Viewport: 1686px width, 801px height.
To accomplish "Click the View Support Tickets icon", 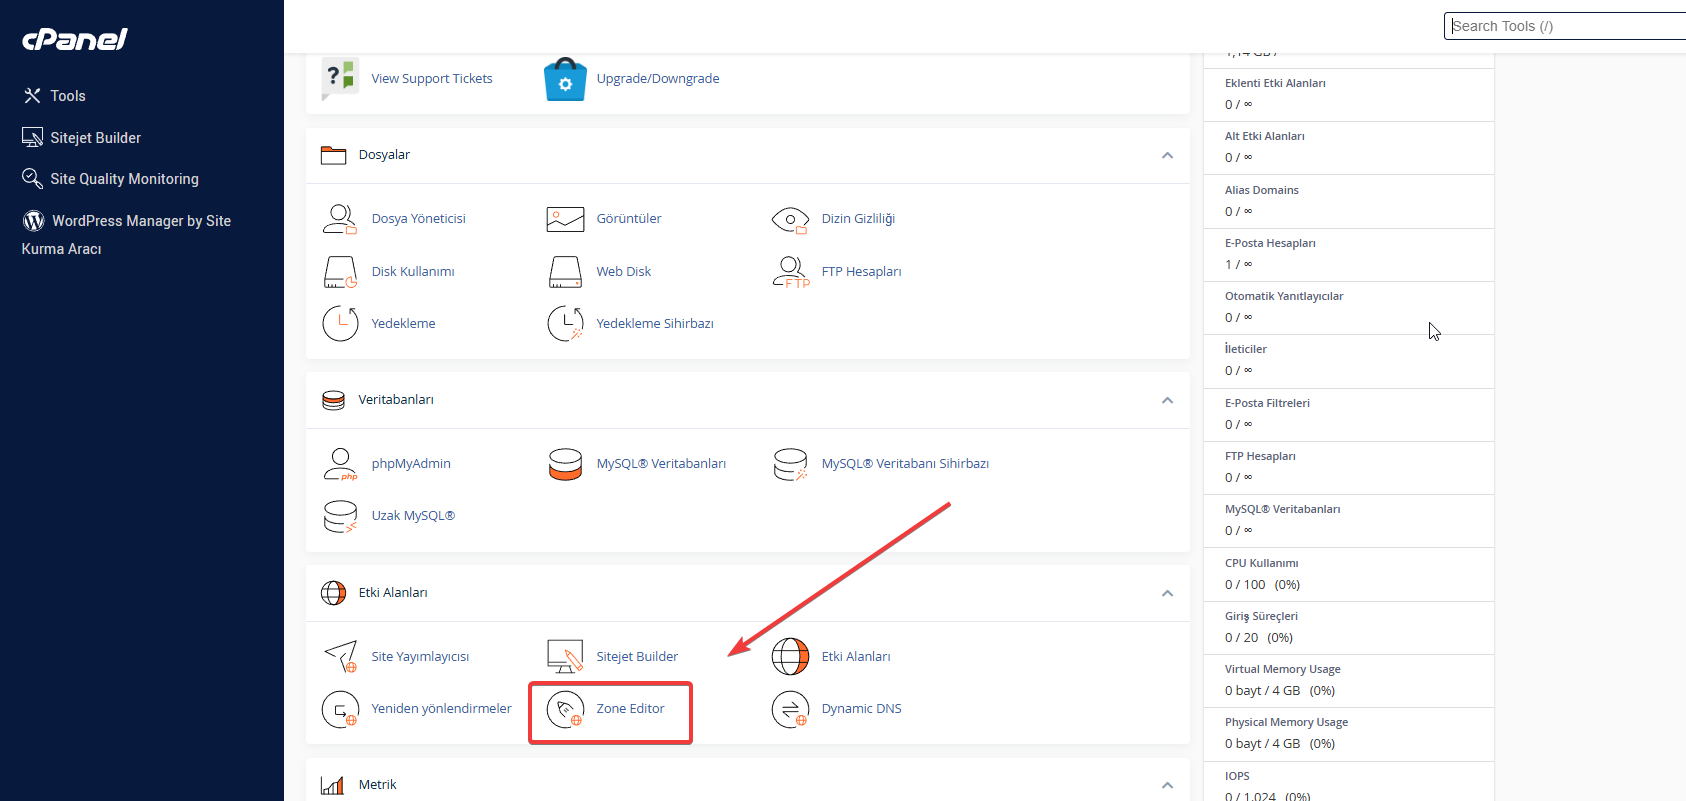I will pyautogui.click(x=340, y=78).
